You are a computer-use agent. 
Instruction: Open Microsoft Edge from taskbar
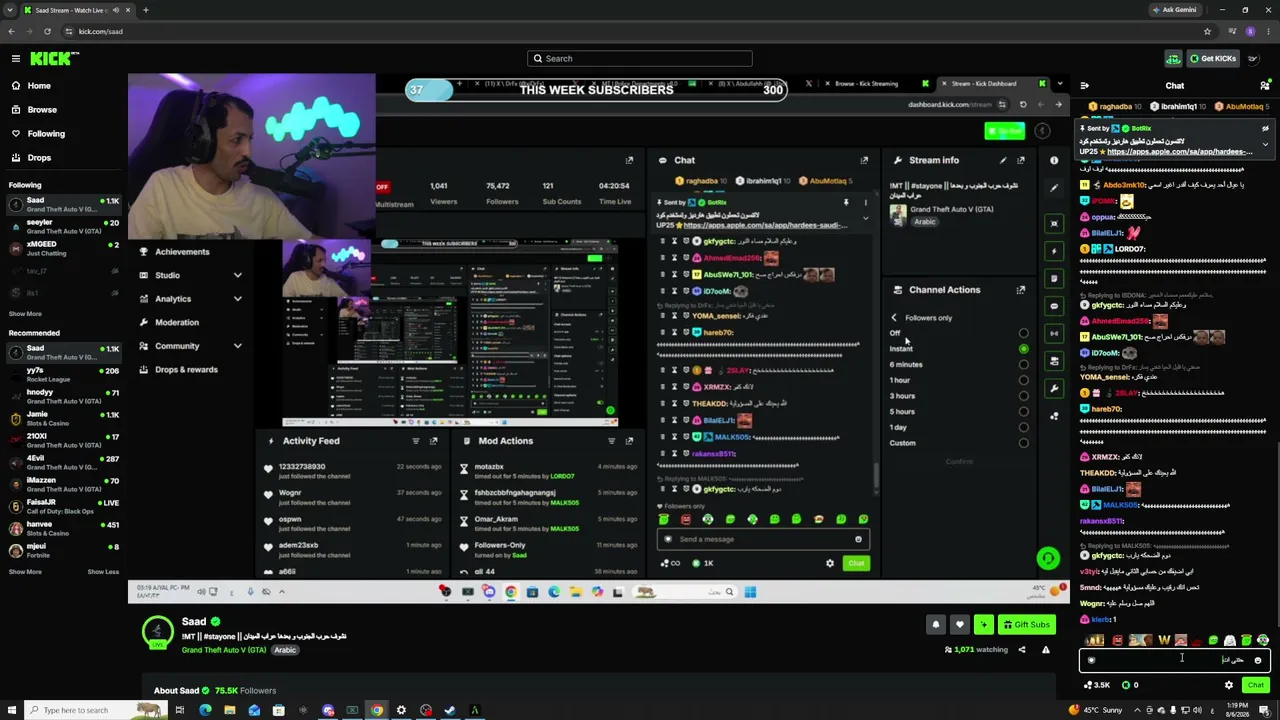(205, 710)
